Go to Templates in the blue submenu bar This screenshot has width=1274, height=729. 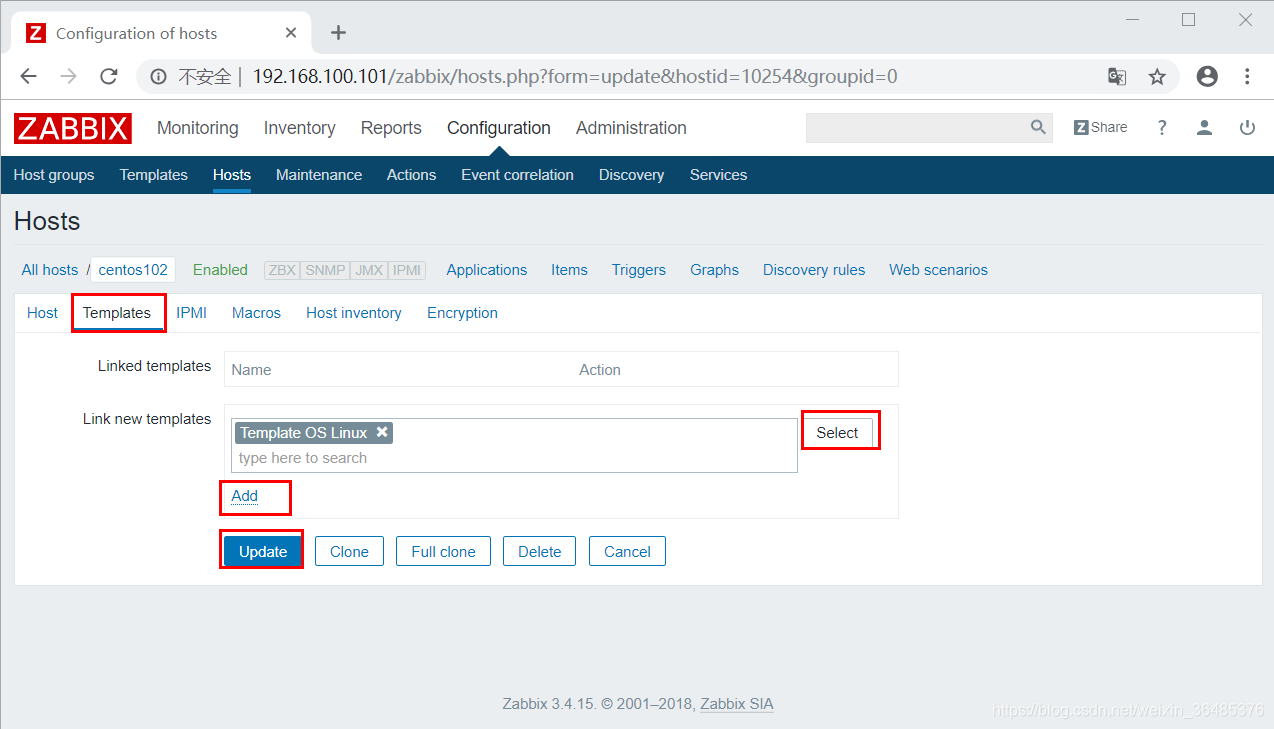[x=154, y=175]
